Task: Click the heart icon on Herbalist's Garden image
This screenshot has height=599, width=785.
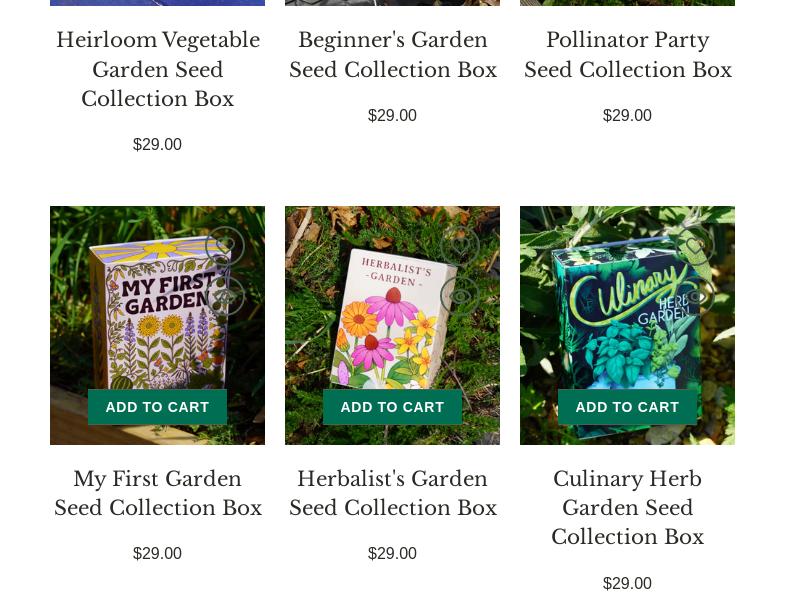Action: pos(460,246)
